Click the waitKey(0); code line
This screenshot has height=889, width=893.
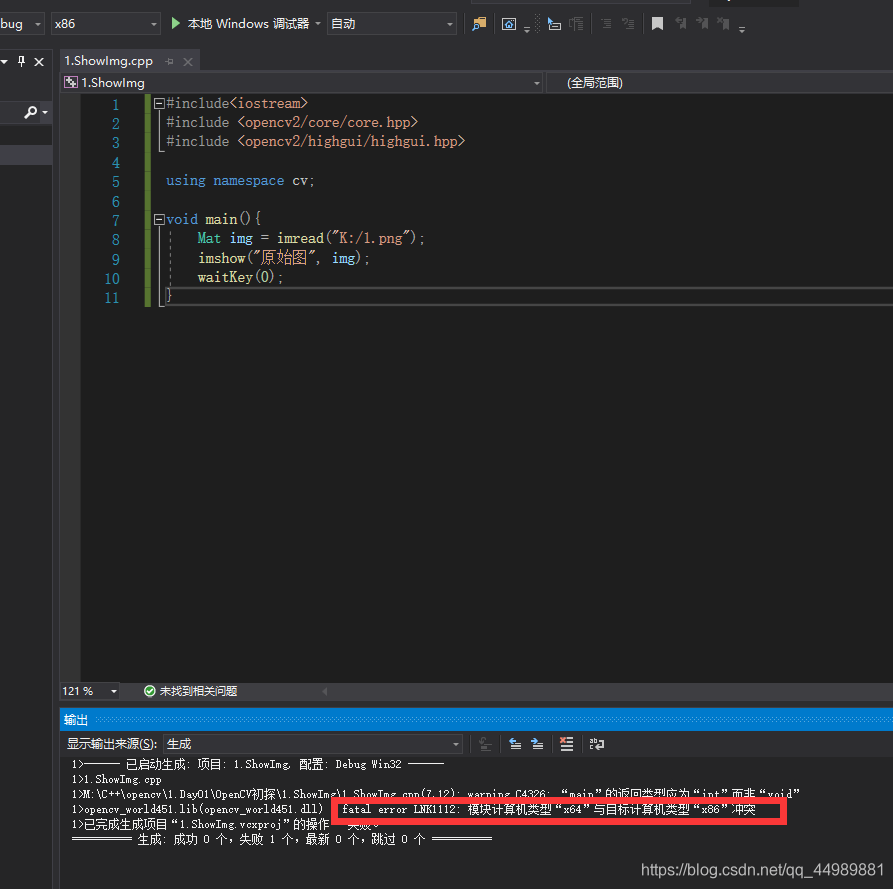tap(240, 277)
